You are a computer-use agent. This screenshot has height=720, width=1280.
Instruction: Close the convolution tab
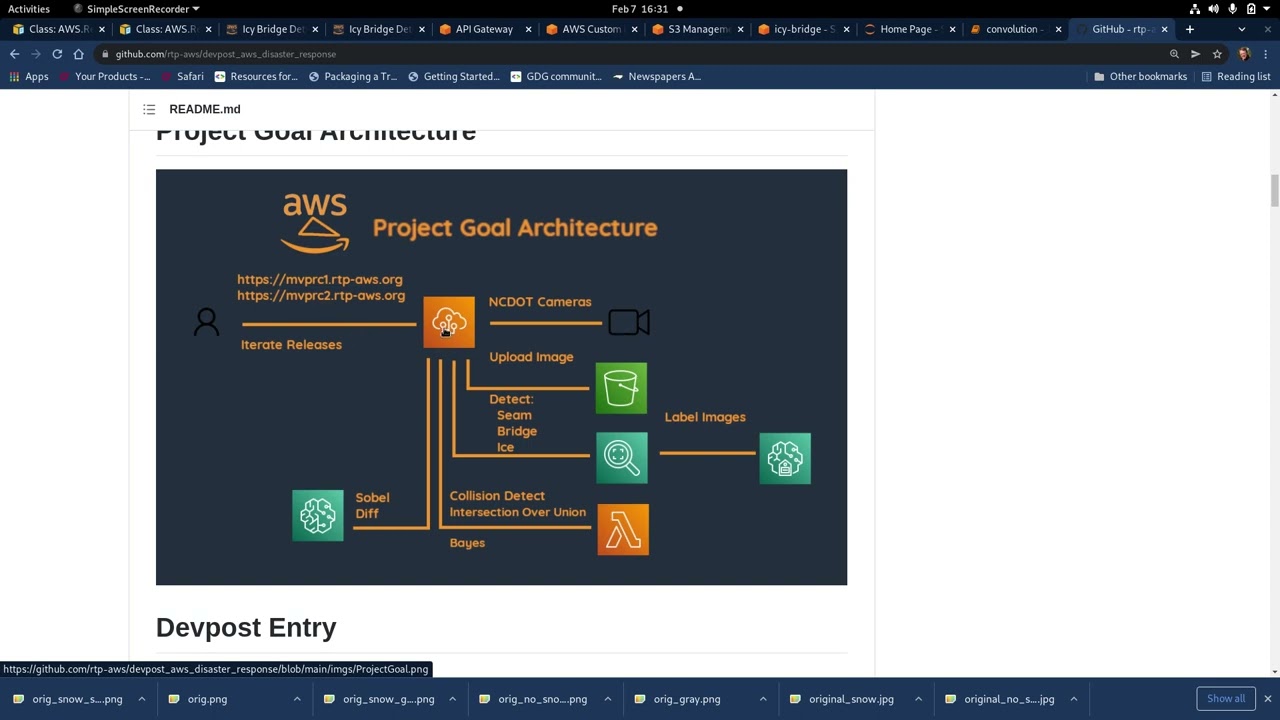coord(1058,29)
